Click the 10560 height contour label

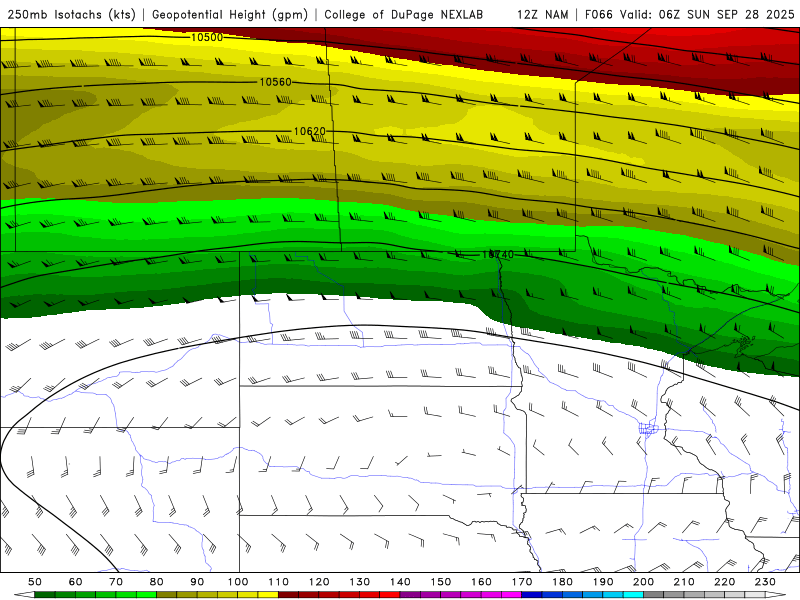[276, 82]
